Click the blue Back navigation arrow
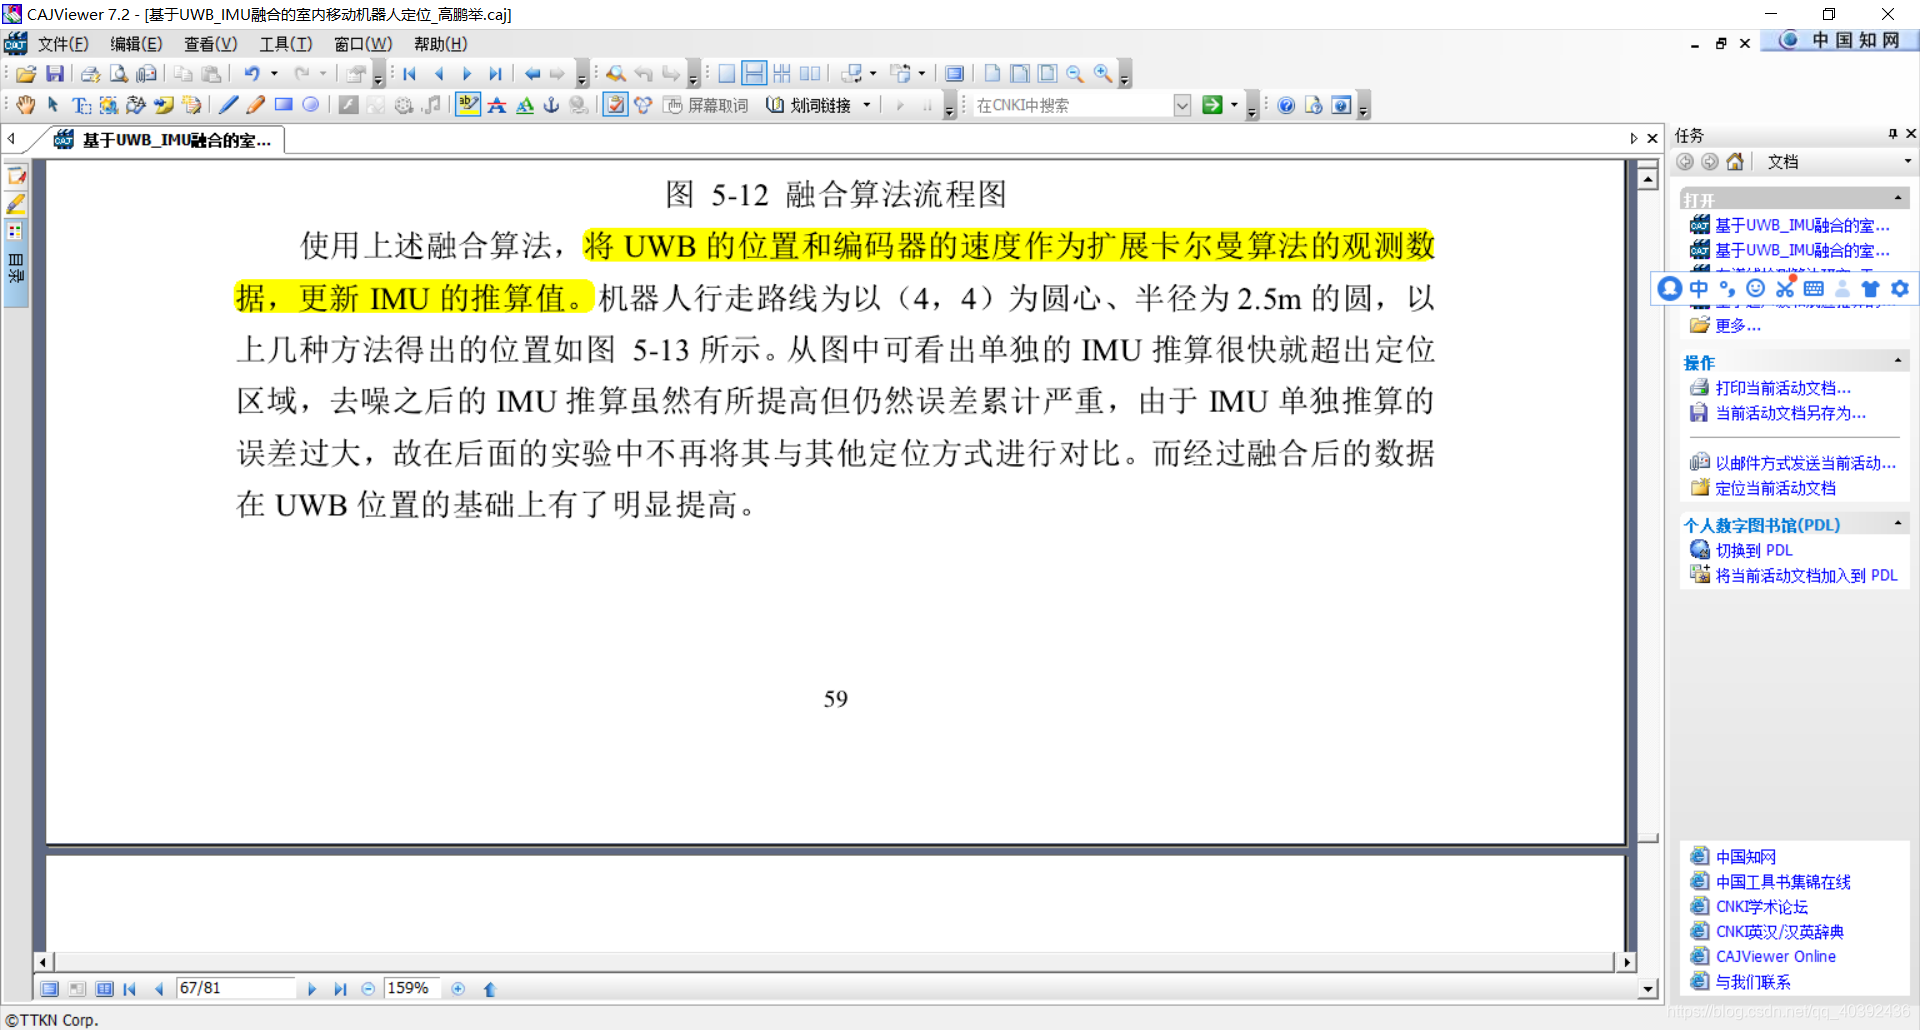The image size is (1920, 1030). [x=532, y=74]
